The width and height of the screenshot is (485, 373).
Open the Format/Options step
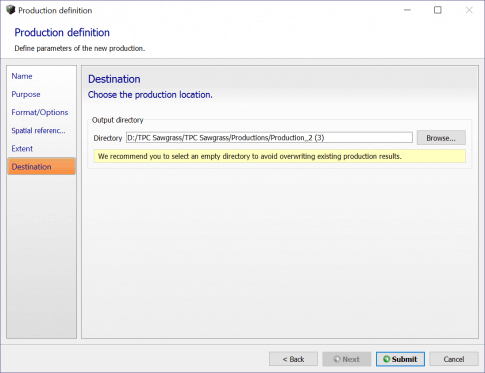pos(40,112)
